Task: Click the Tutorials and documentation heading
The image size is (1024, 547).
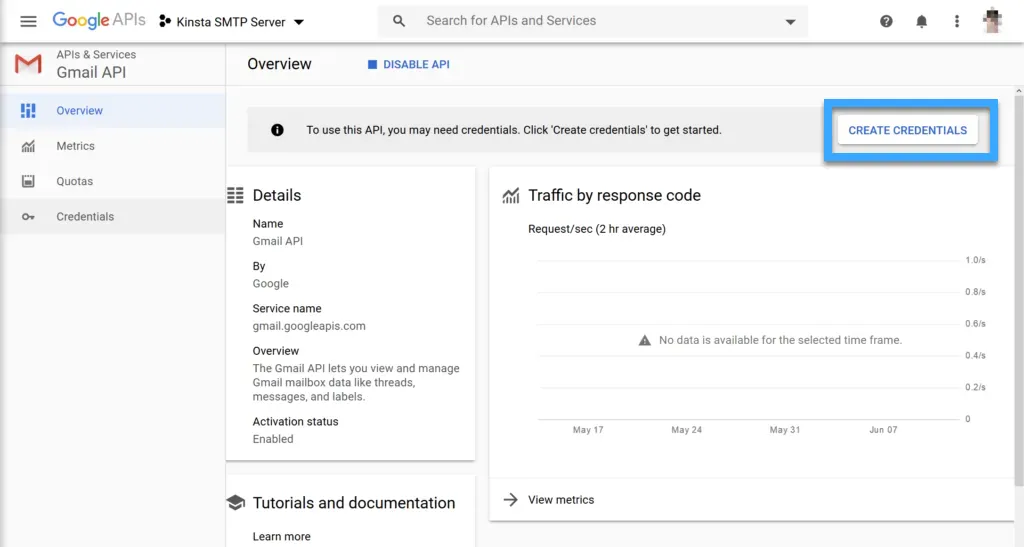Action: (354, 503)
